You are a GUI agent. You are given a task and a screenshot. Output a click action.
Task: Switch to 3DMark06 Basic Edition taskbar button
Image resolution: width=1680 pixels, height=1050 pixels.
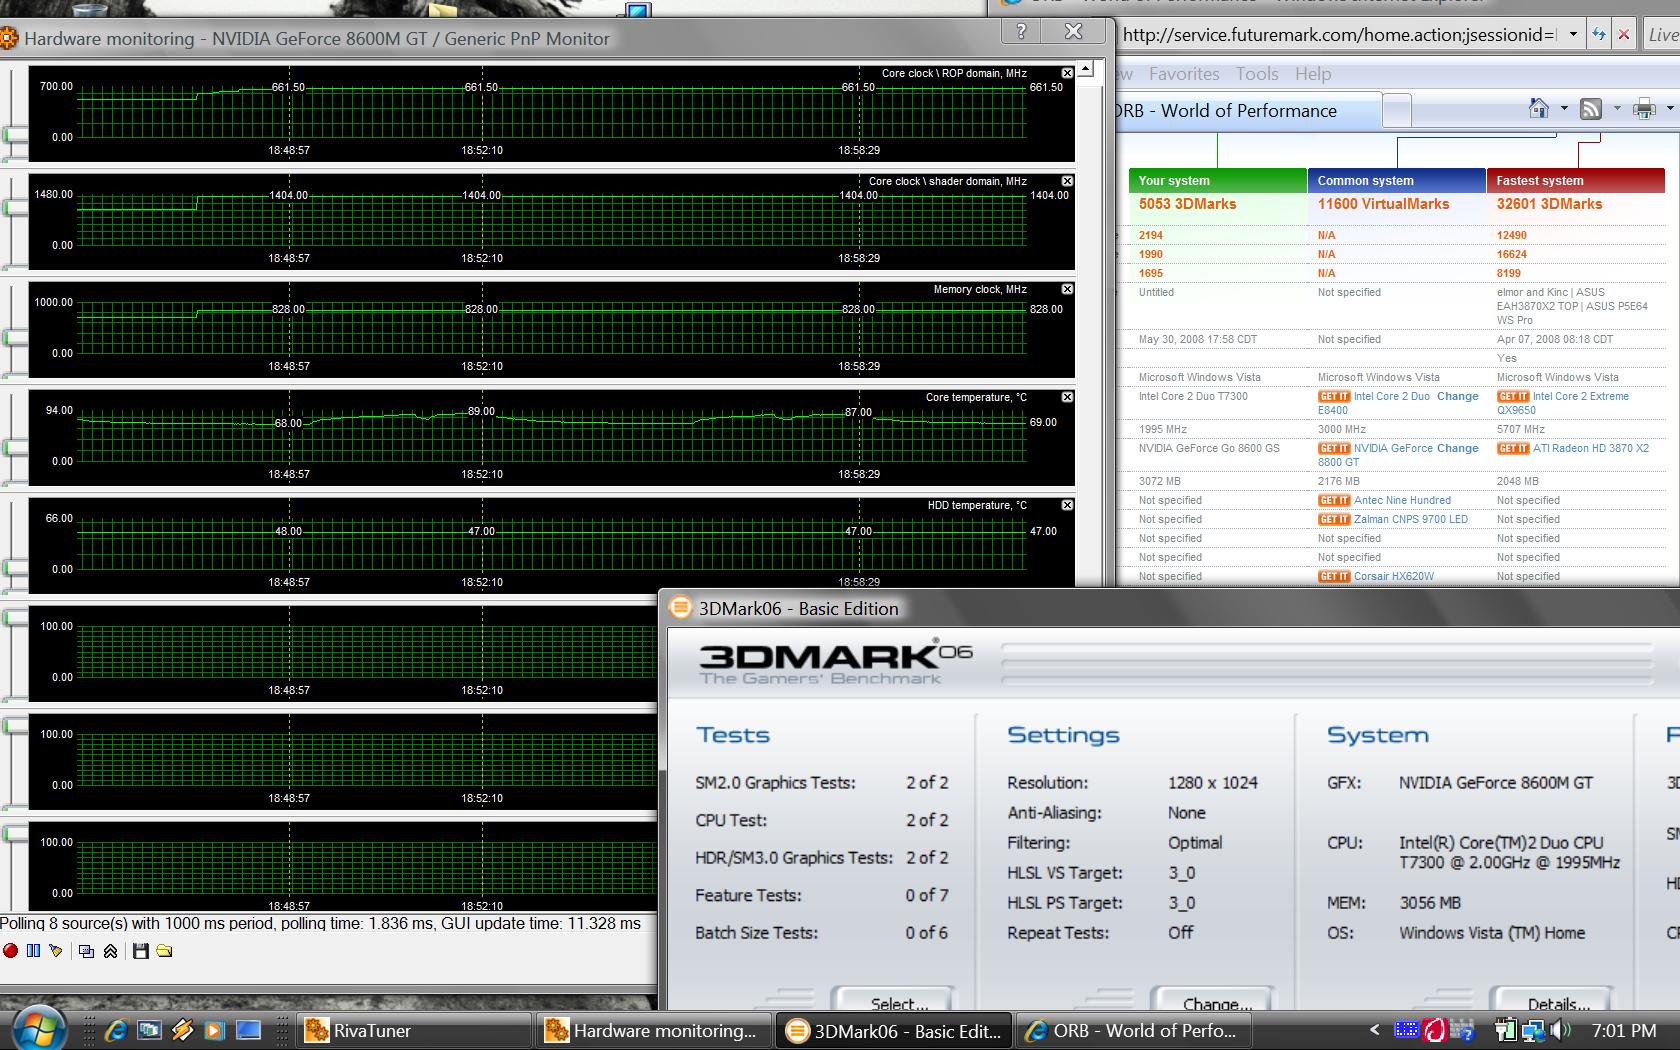pos(895,1031)
